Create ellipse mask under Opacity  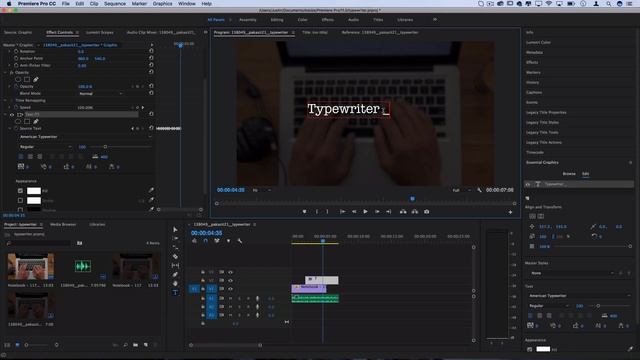tap(18, 79)
